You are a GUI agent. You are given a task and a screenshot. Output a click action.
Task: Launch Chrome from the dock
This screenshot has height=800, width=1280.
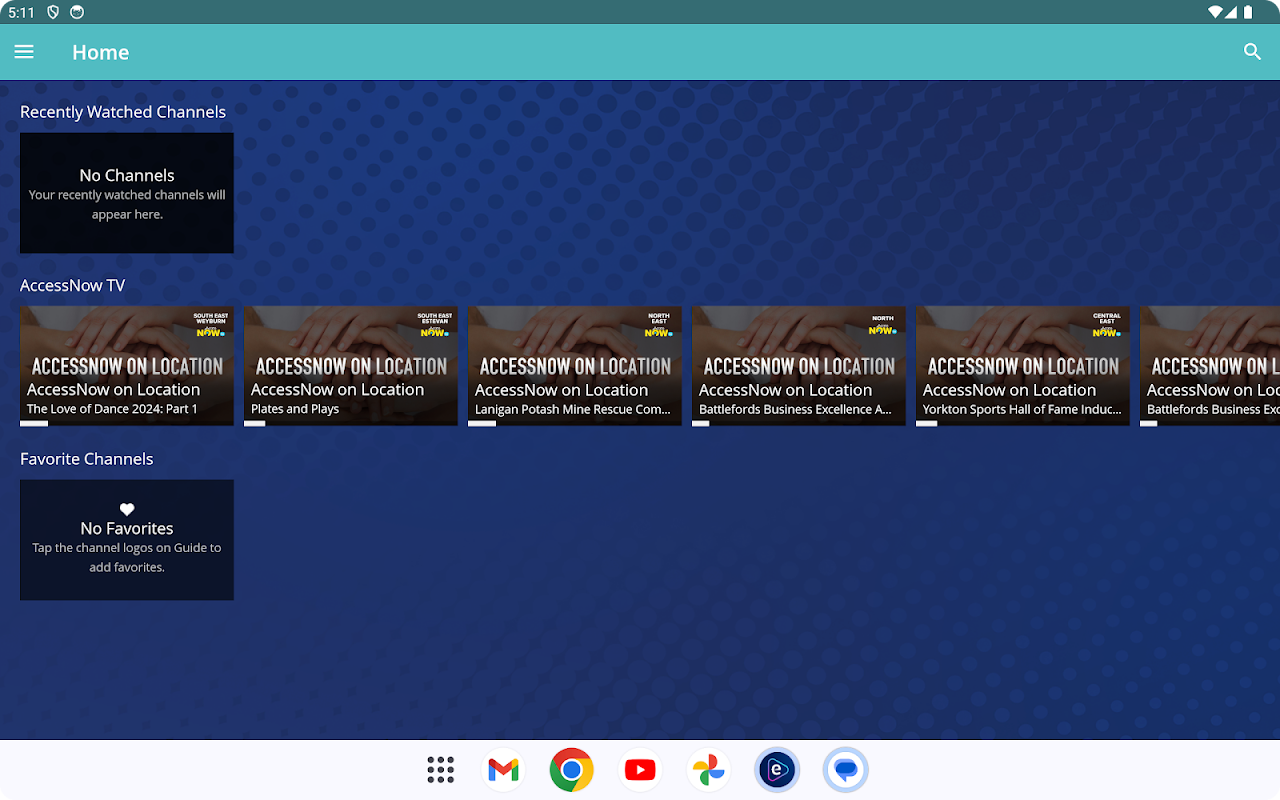coord(572,770)
